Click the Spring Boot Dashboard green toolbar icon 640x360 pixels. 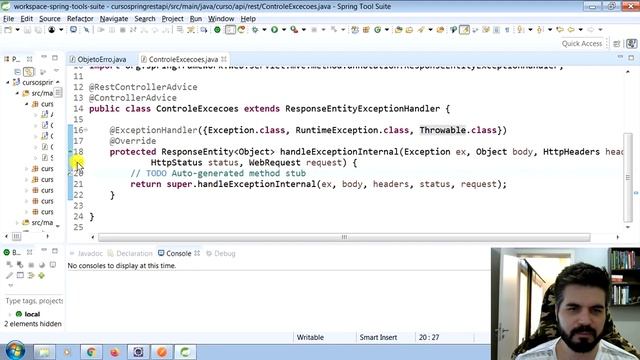[217, 30]
